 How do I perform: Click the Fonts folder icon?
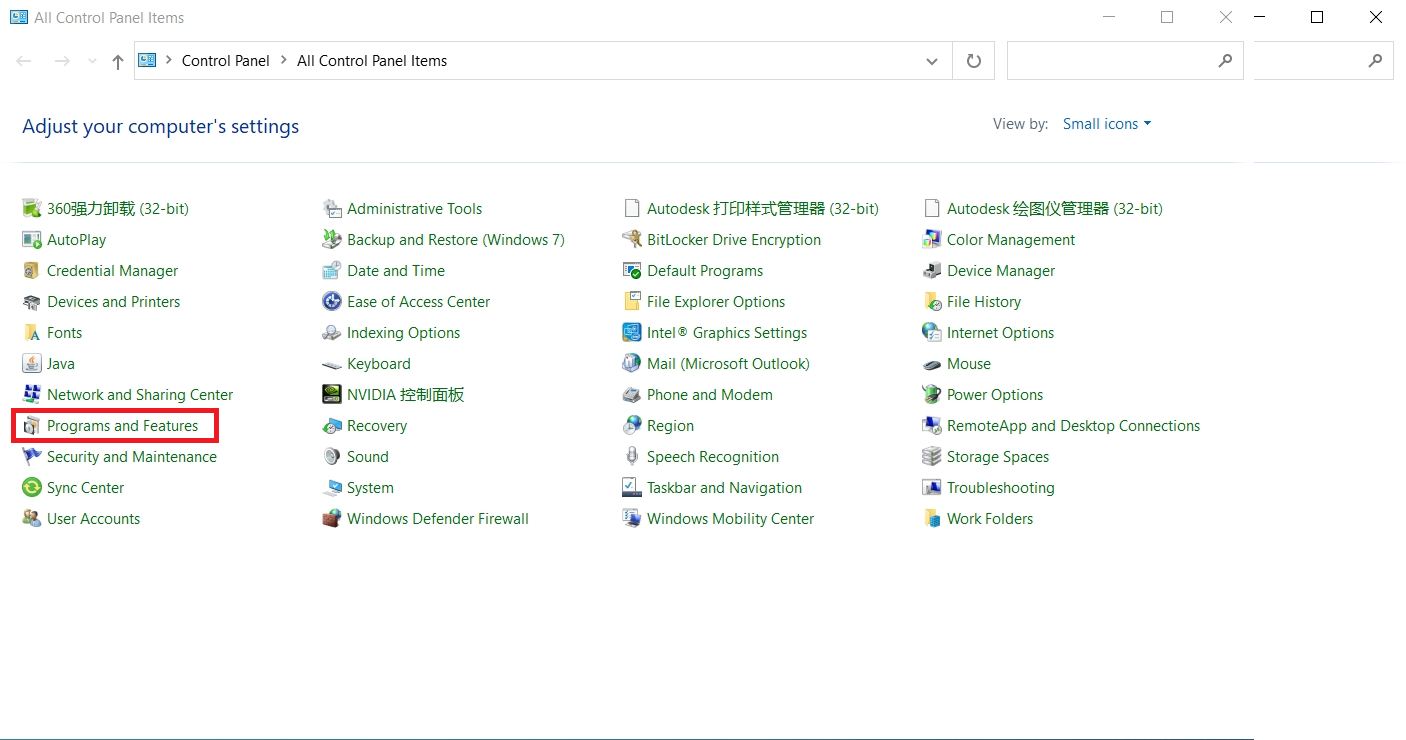click(31, 332)
